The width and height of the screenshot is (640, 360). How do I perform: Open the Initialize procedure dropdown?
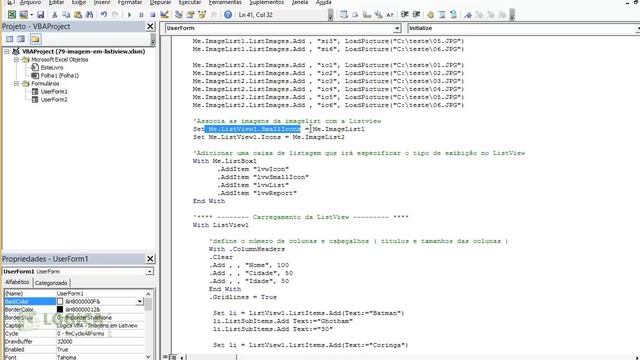(638, 28)
